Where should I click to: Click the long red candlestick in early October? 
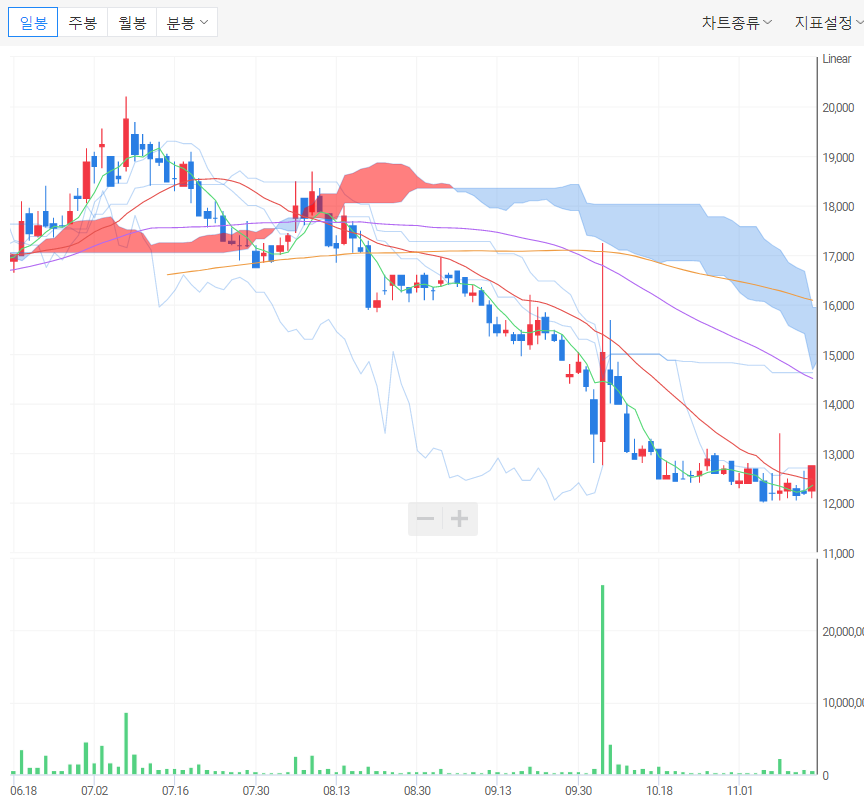603,354
